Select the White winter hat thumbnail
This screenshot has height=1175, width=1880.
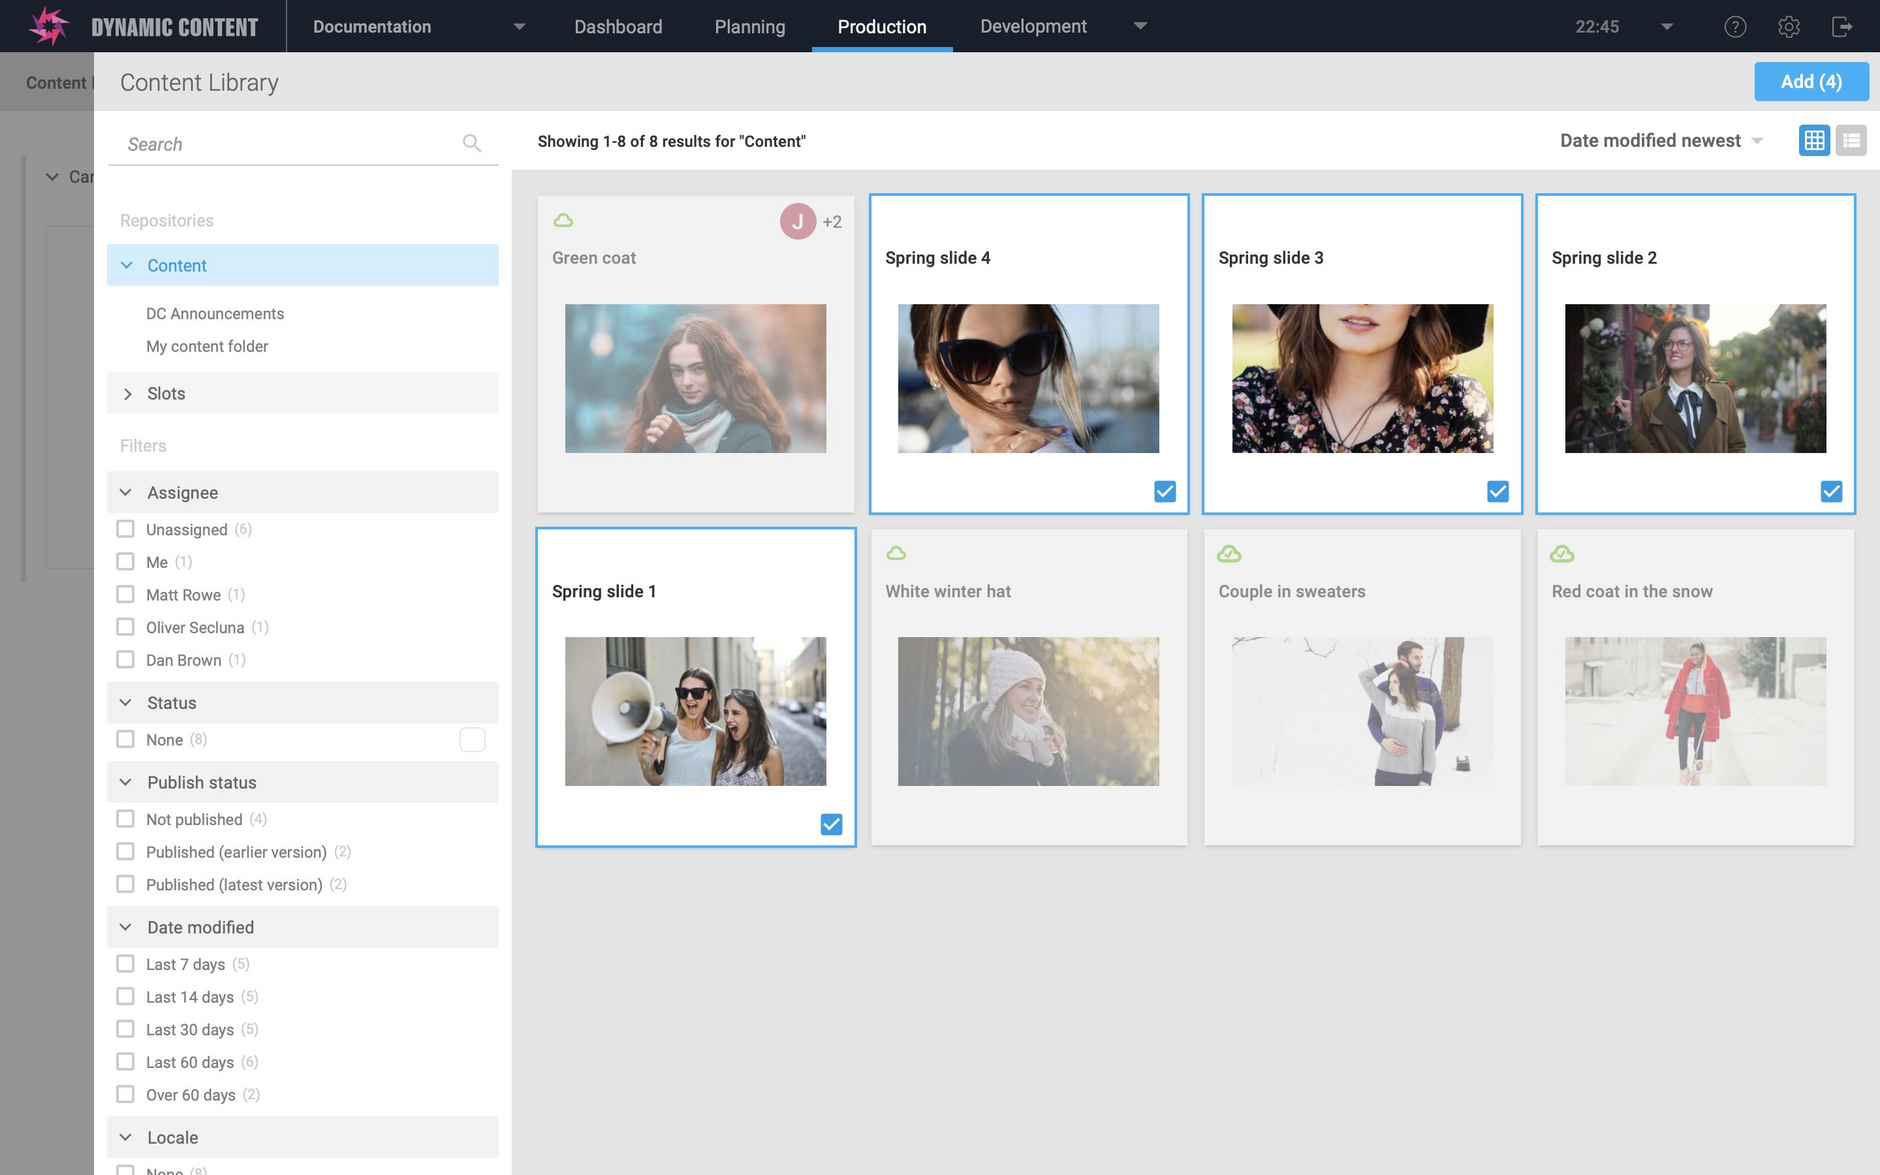[1028, 711]
